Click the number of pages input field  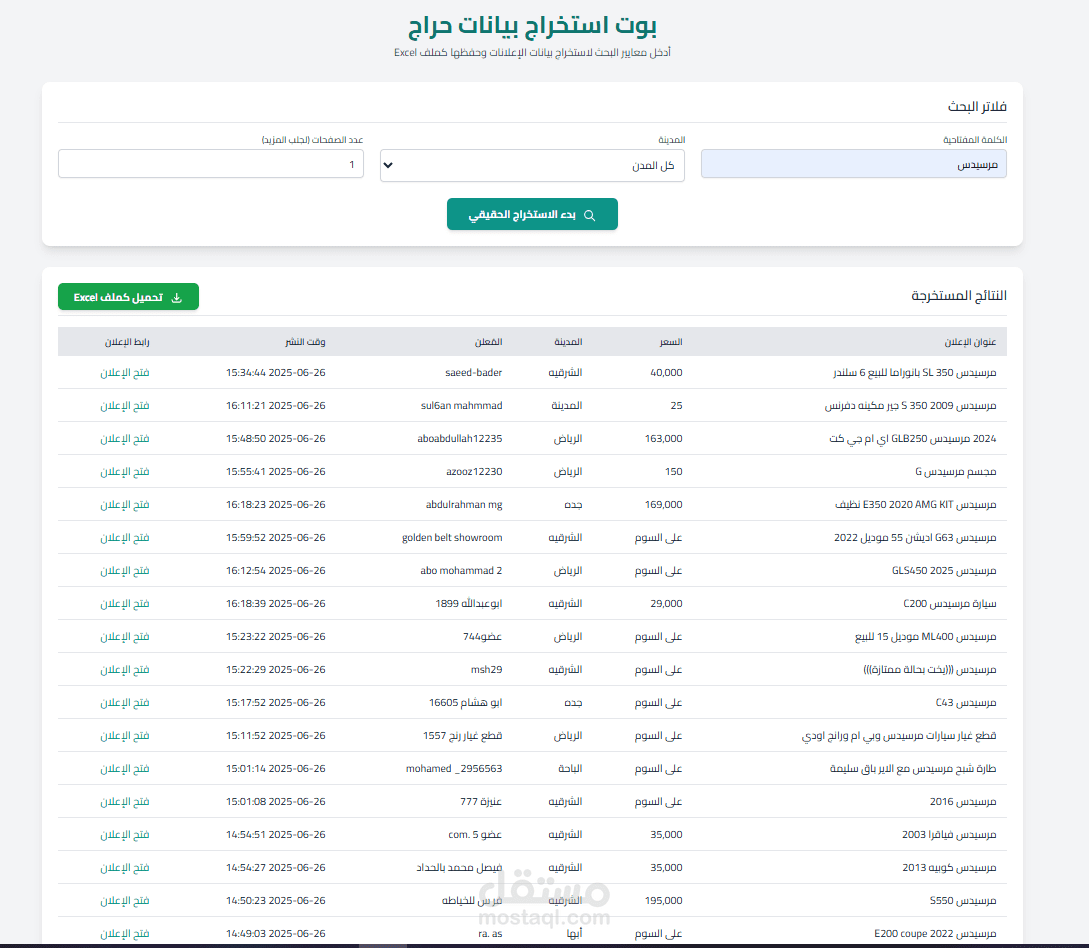coord(211,164)
